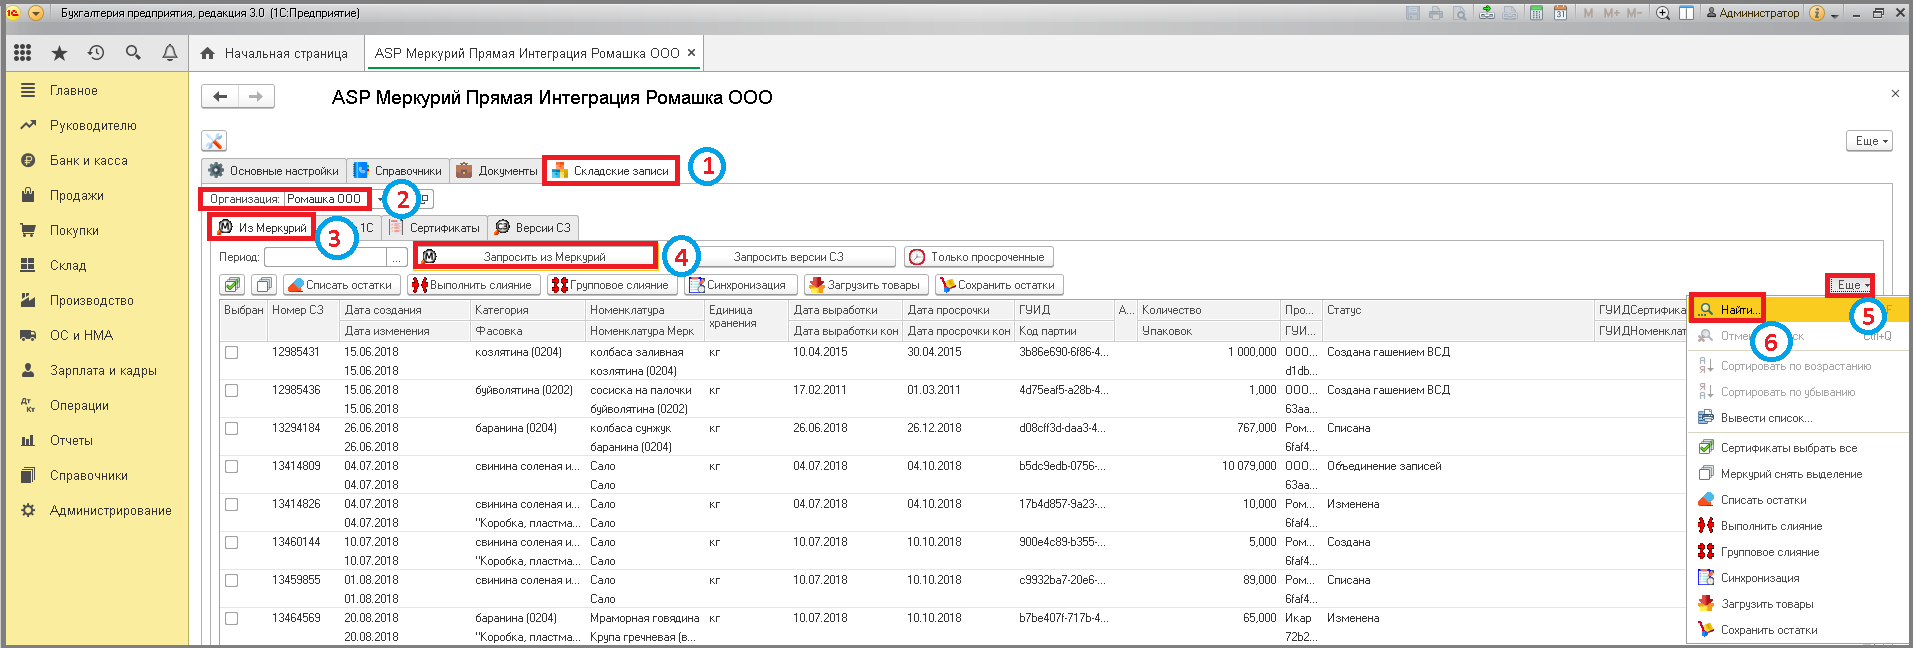Click Групповое слияние toolbar button
1913x648 pixels.
[x=612, y=285]
